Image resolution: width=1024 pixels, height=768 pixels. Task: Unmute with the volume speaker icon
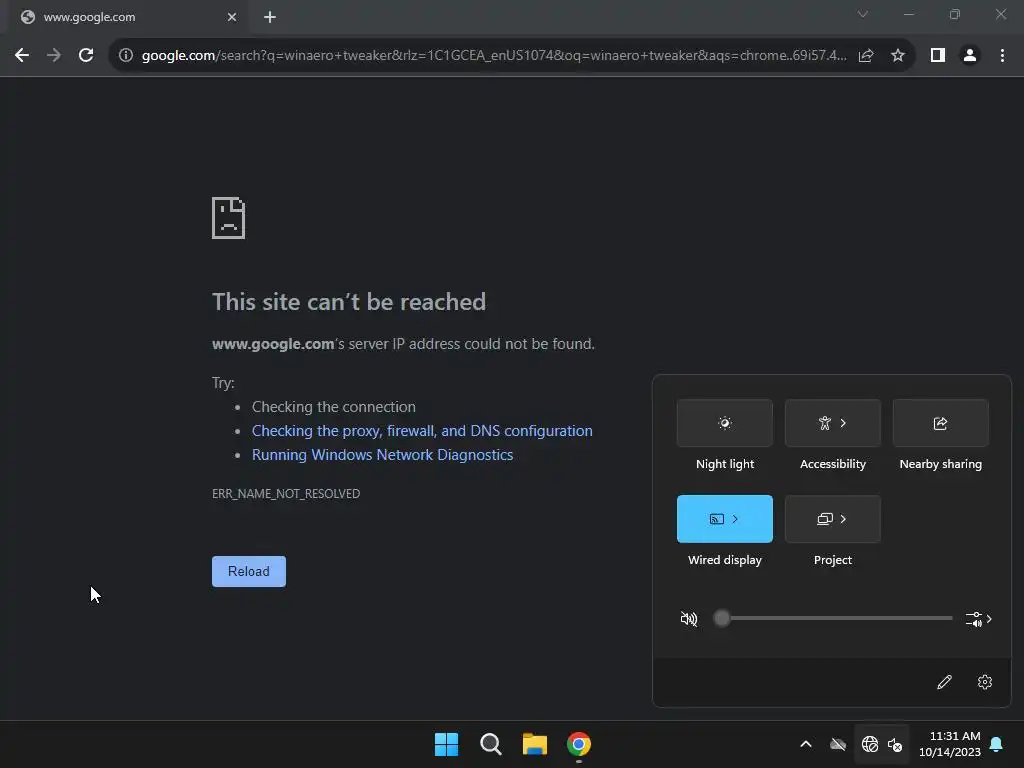pos(689,618)
